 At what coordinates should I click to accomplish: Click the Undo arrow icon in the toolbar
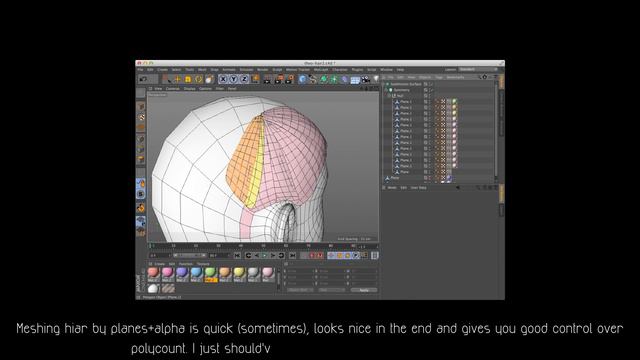tap(143, 79)
